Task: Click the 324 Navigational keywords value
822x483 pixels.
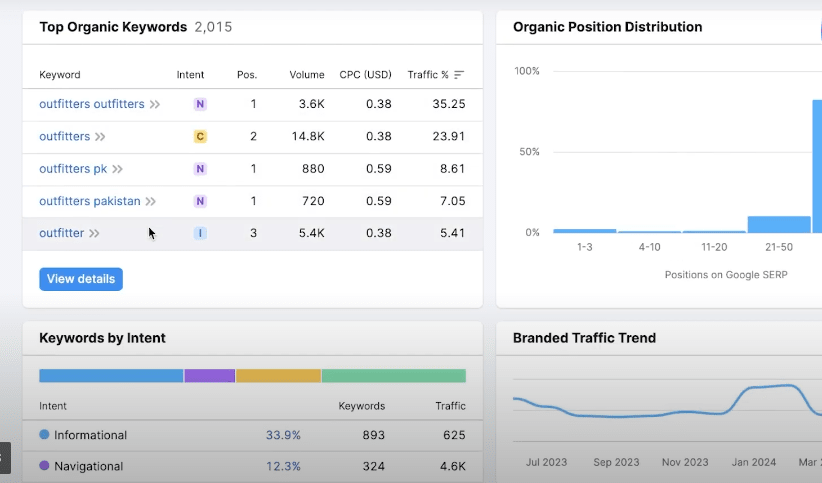Action: click(x=374, y=466)
